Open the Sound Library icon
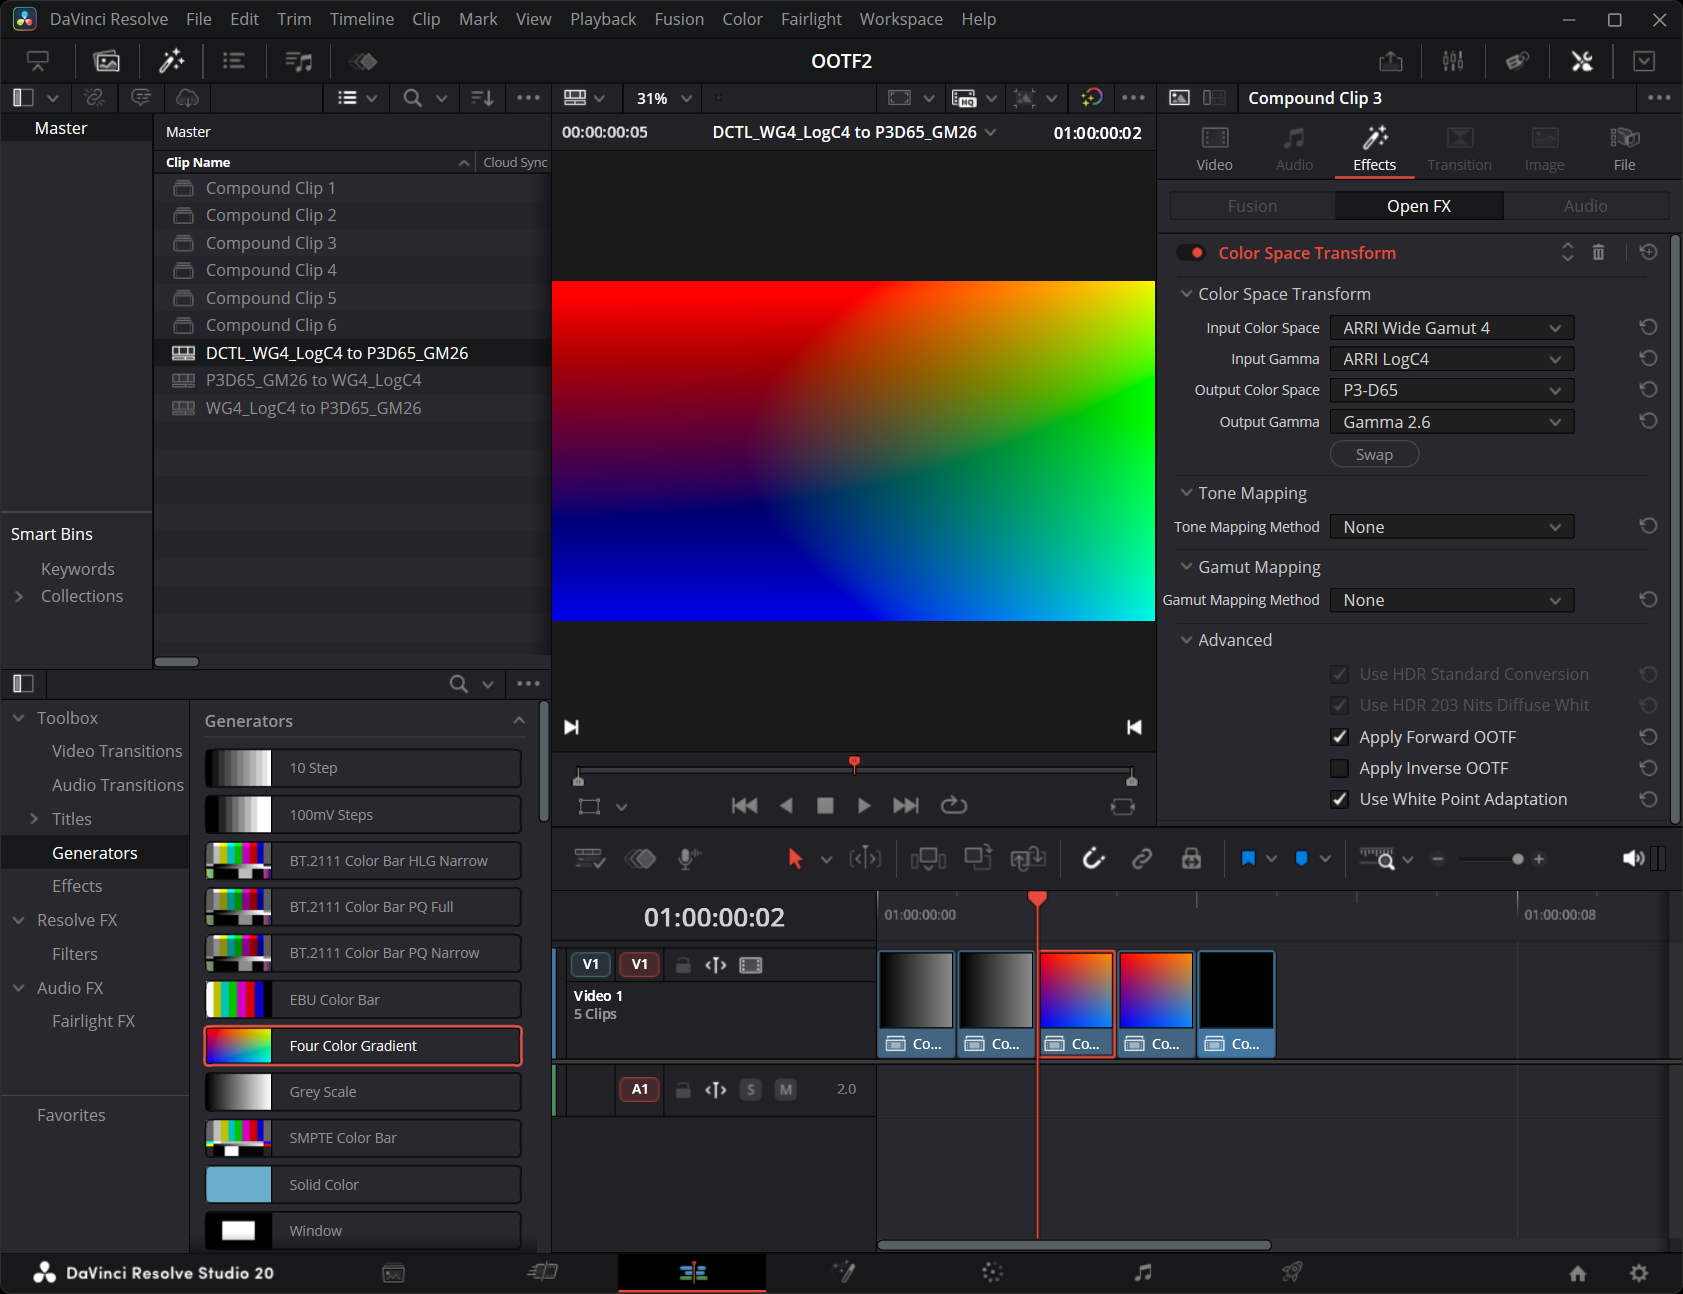Viewport: 1683px width, 1294px height. [298, 62]
